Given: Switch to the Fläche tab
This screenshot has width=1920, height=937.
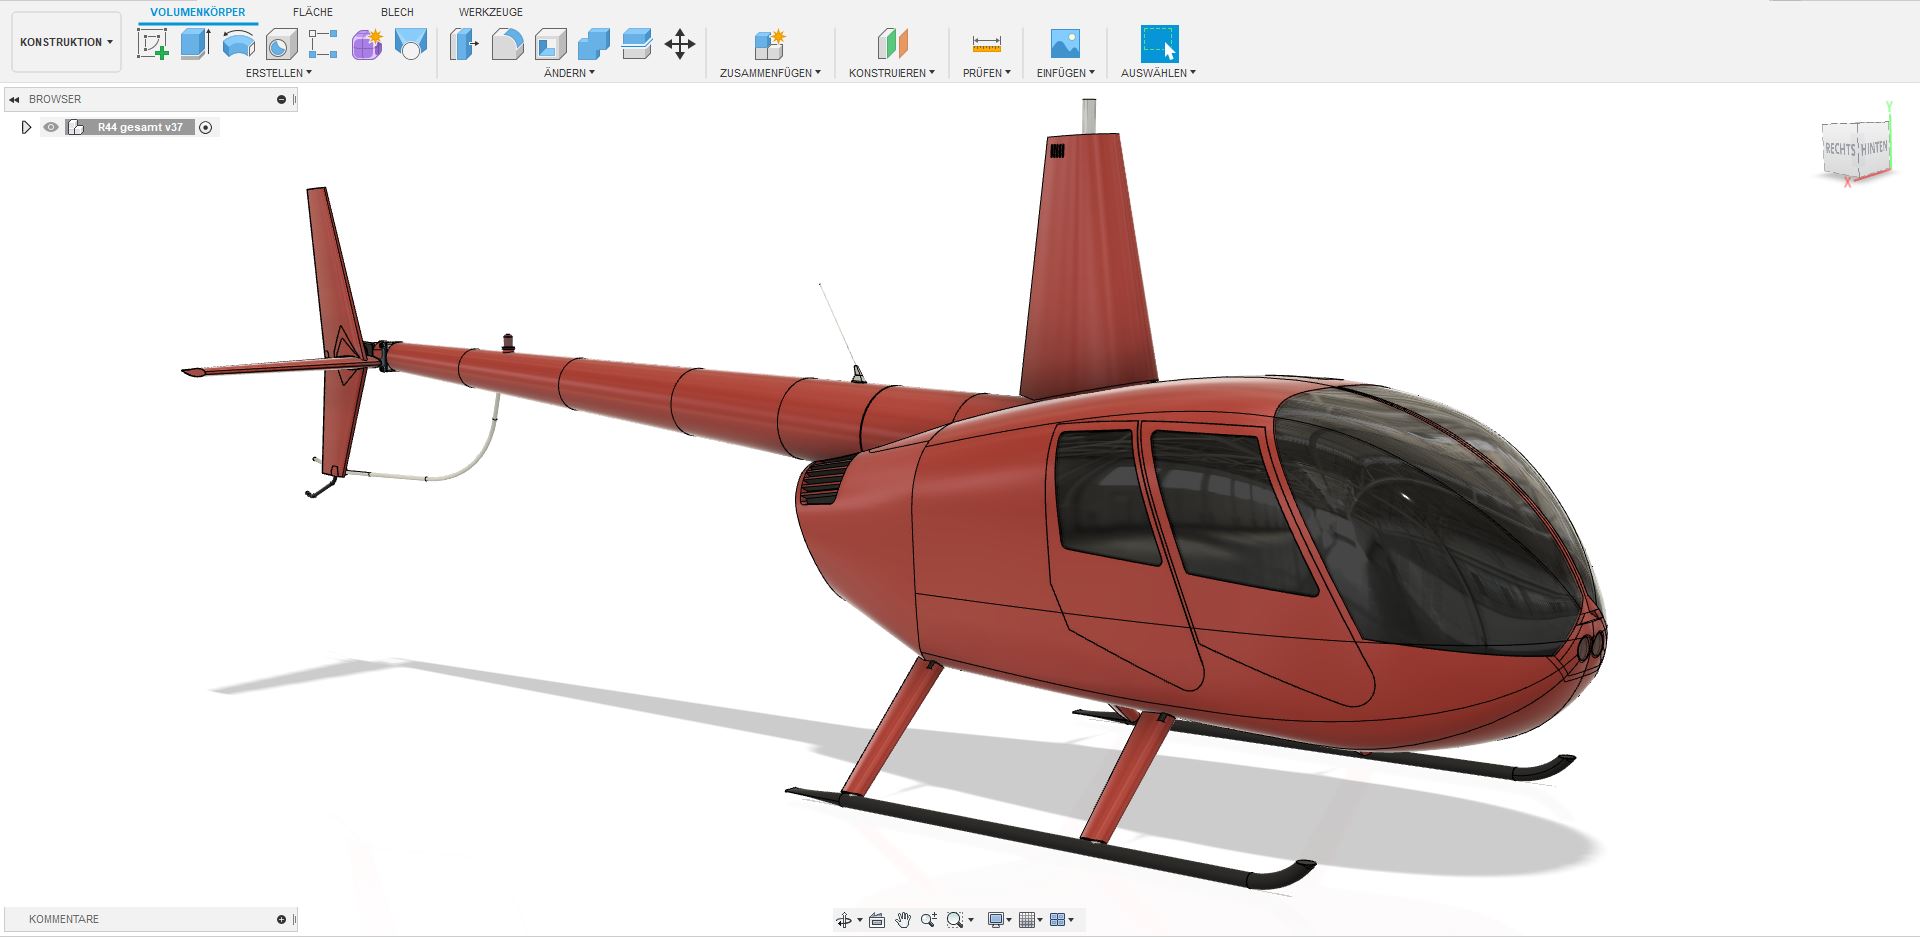Looking at the screenshot, I should (x=313, y=12).
